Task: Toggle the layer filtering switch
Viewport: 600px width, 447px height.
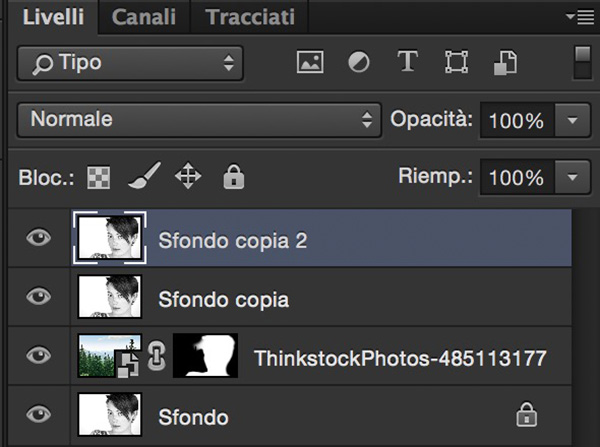Action: (x=582, y=63)
